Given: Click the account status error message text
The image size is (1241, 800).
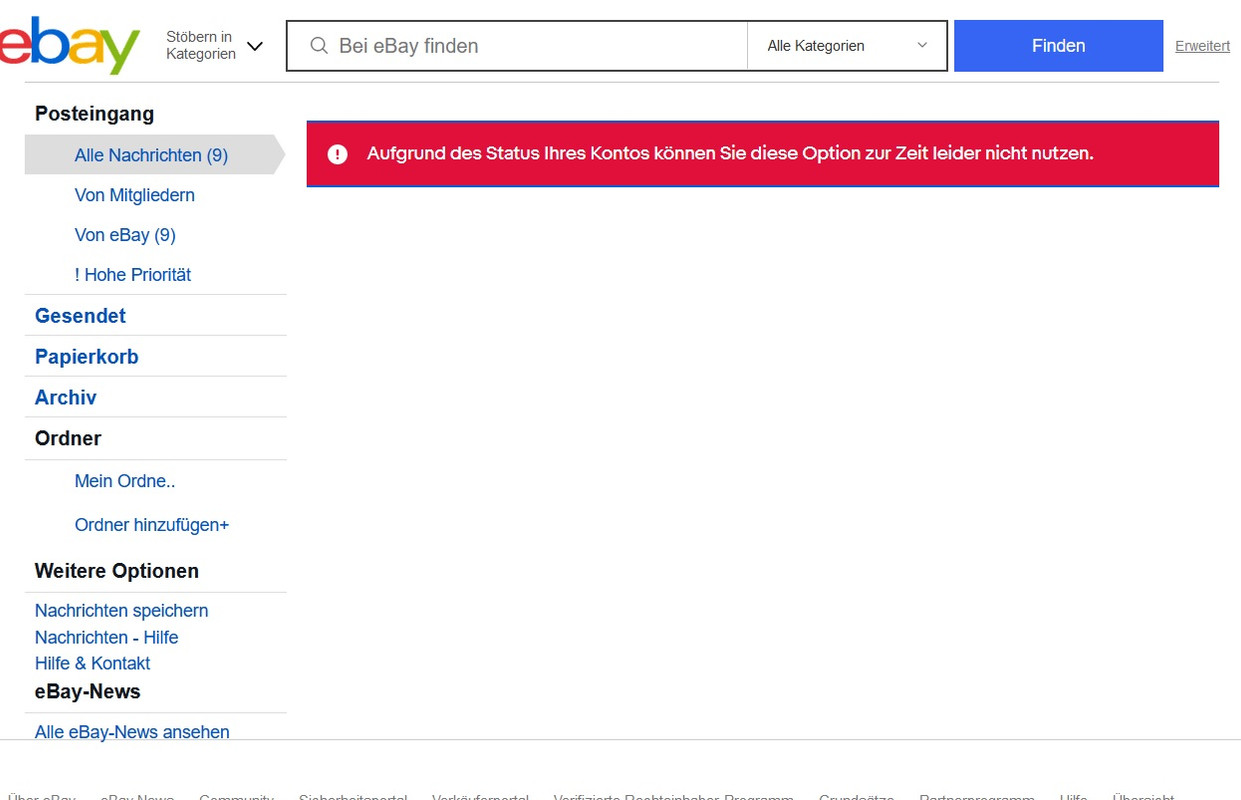Looking at the screenshot, I should point(730,154).
